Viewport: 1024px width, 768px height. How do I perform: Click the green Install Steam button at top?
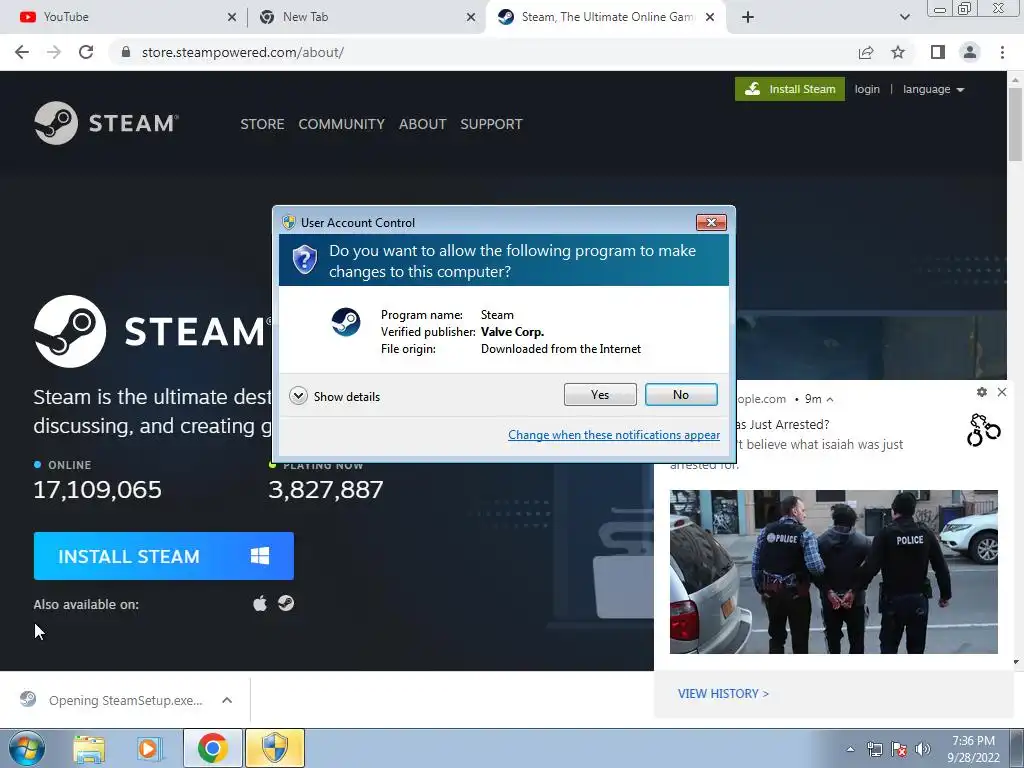(x=790, y=89)
